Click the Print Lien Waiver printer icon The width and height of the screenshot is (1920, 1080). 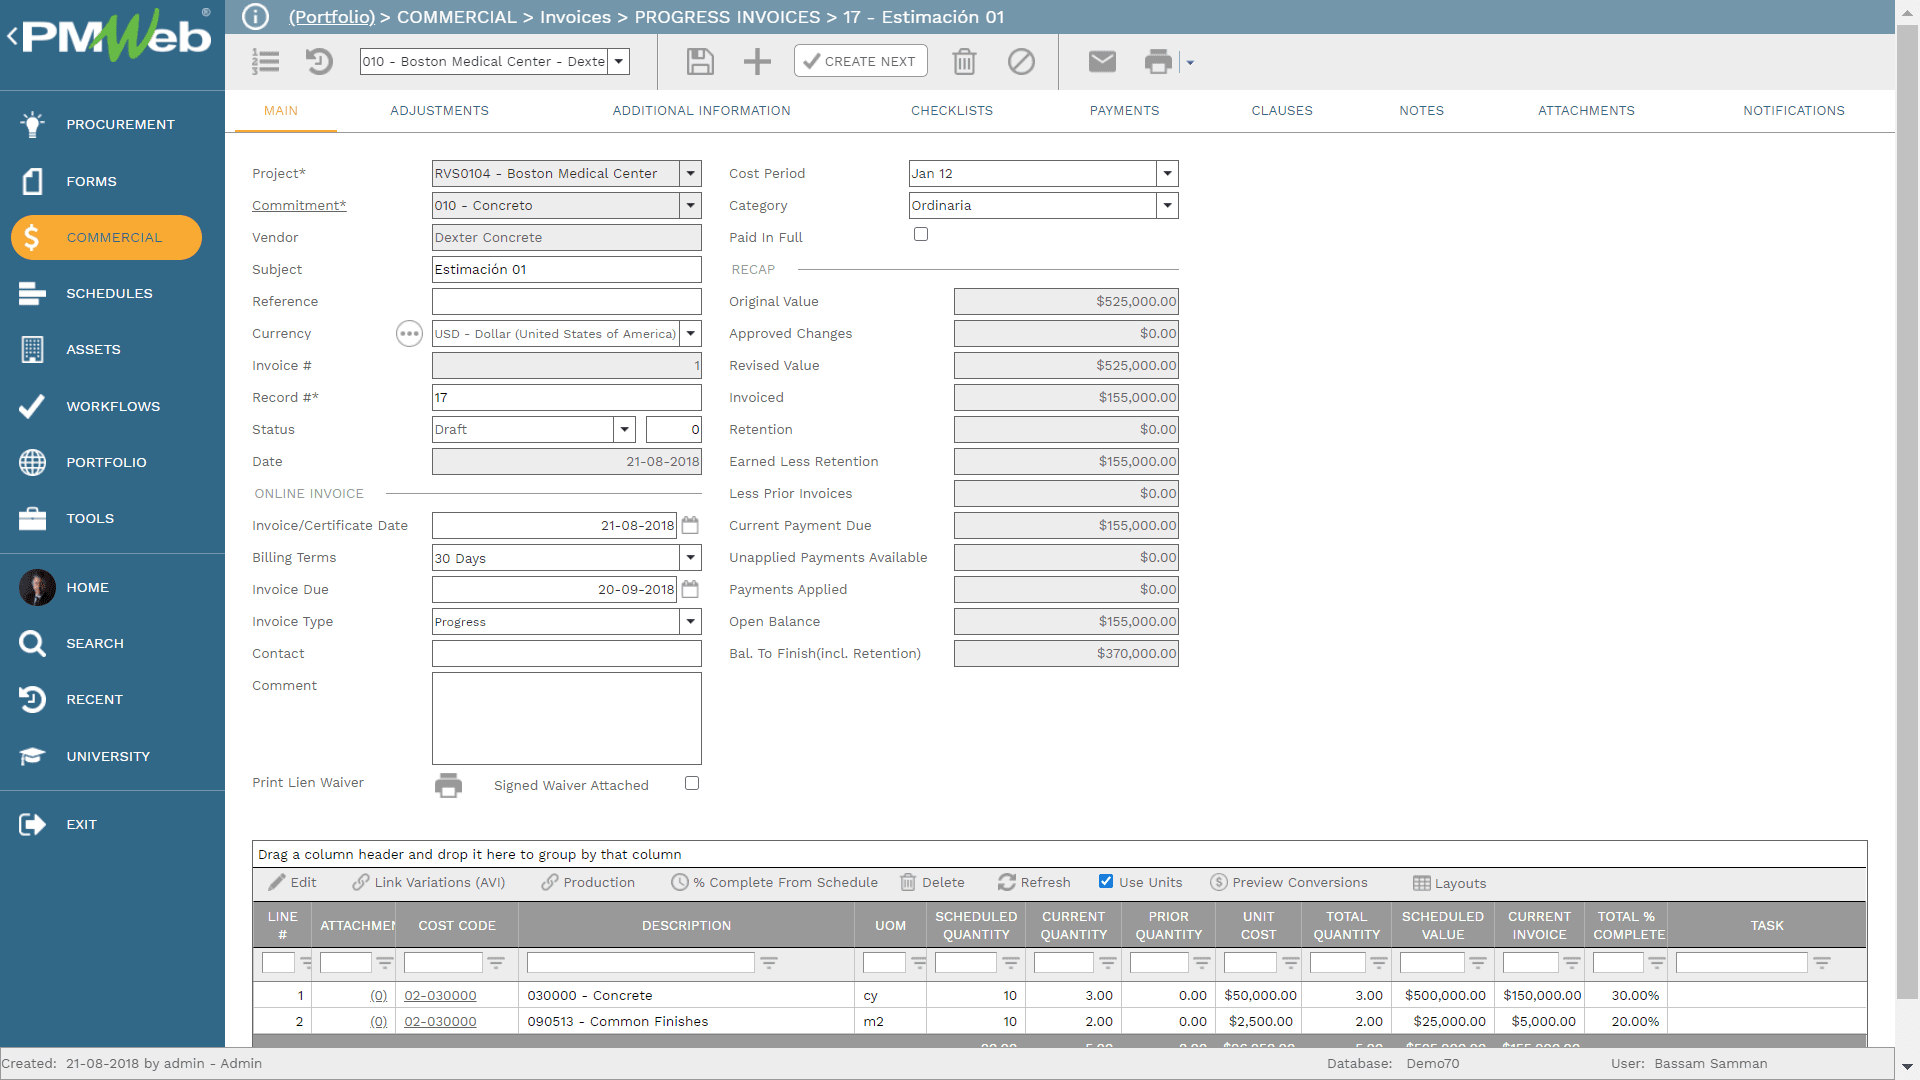click(x=448, y=785)
